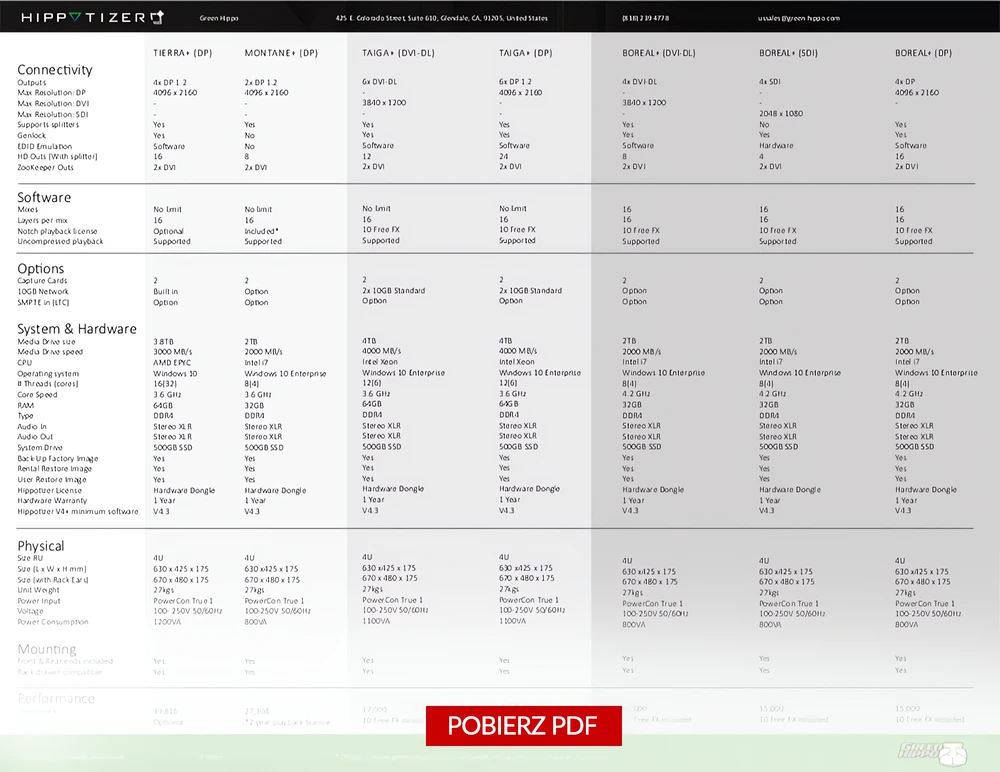Select the SMPTE in (LTC) row label
The height and width of the screenshot is (772, 1000).
pos(43,302)
